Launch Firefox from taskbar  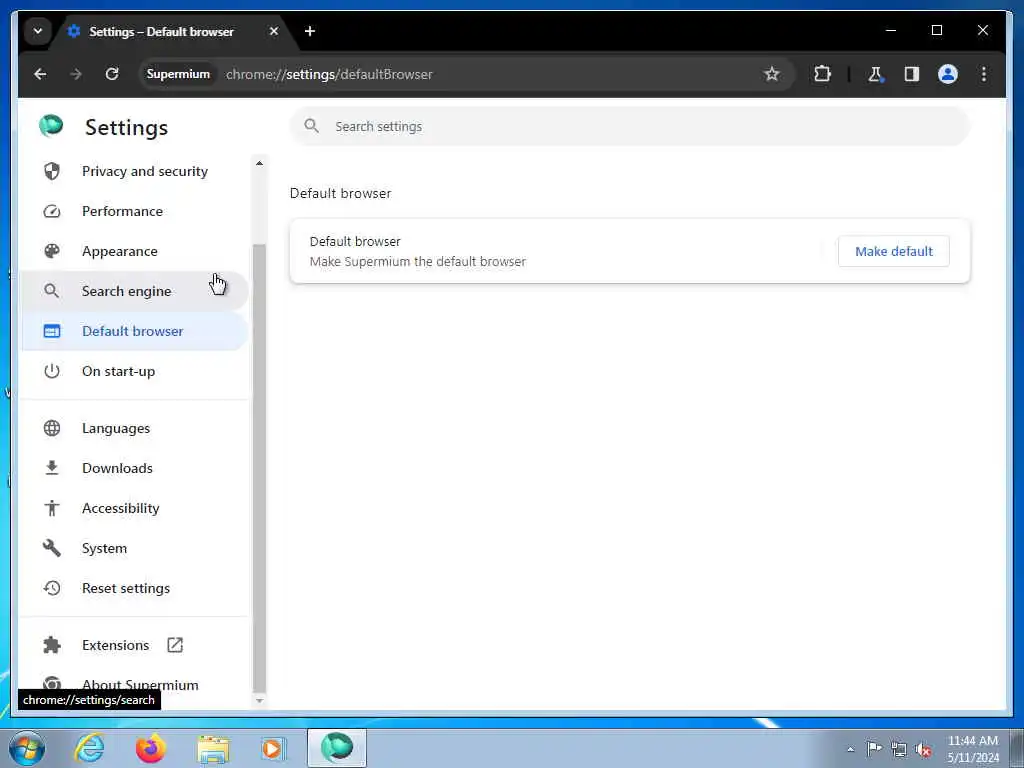click(151, 748)
